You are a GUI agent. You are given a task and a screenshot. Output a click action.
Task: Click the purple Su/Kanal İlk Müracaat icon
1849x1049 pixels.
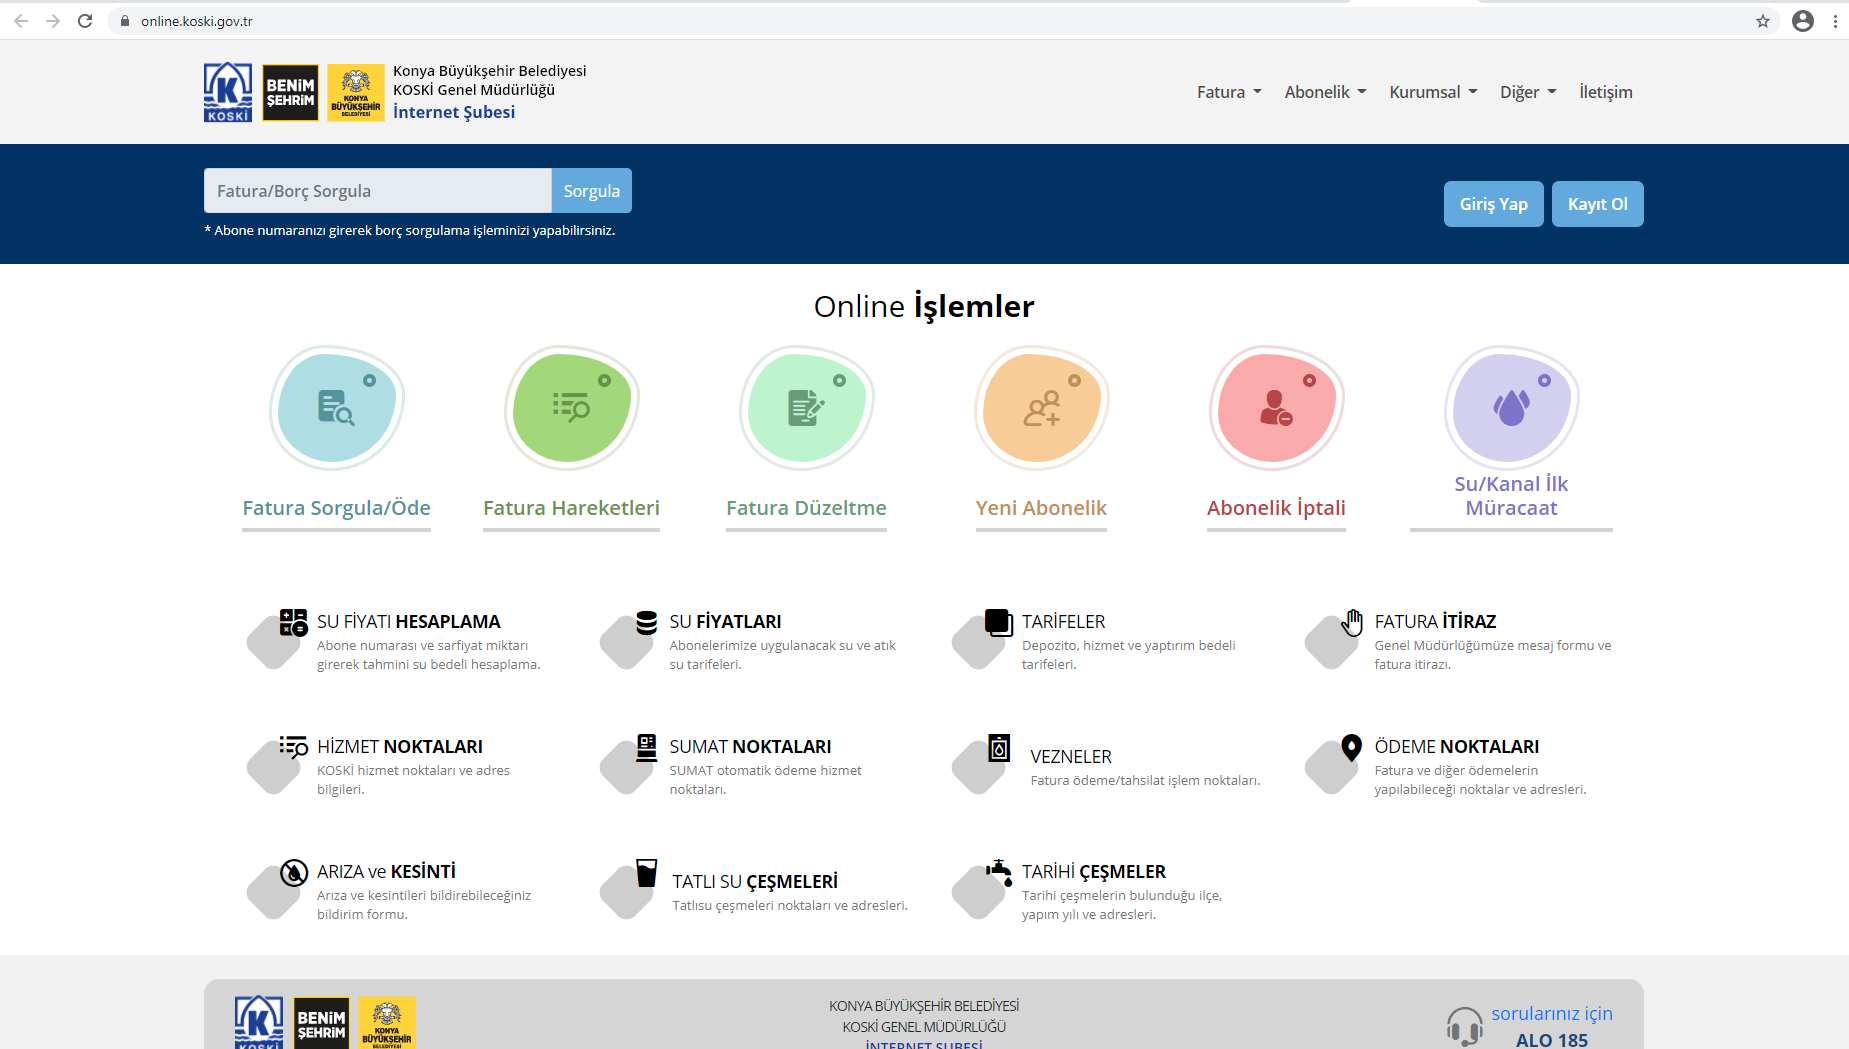1511,408
